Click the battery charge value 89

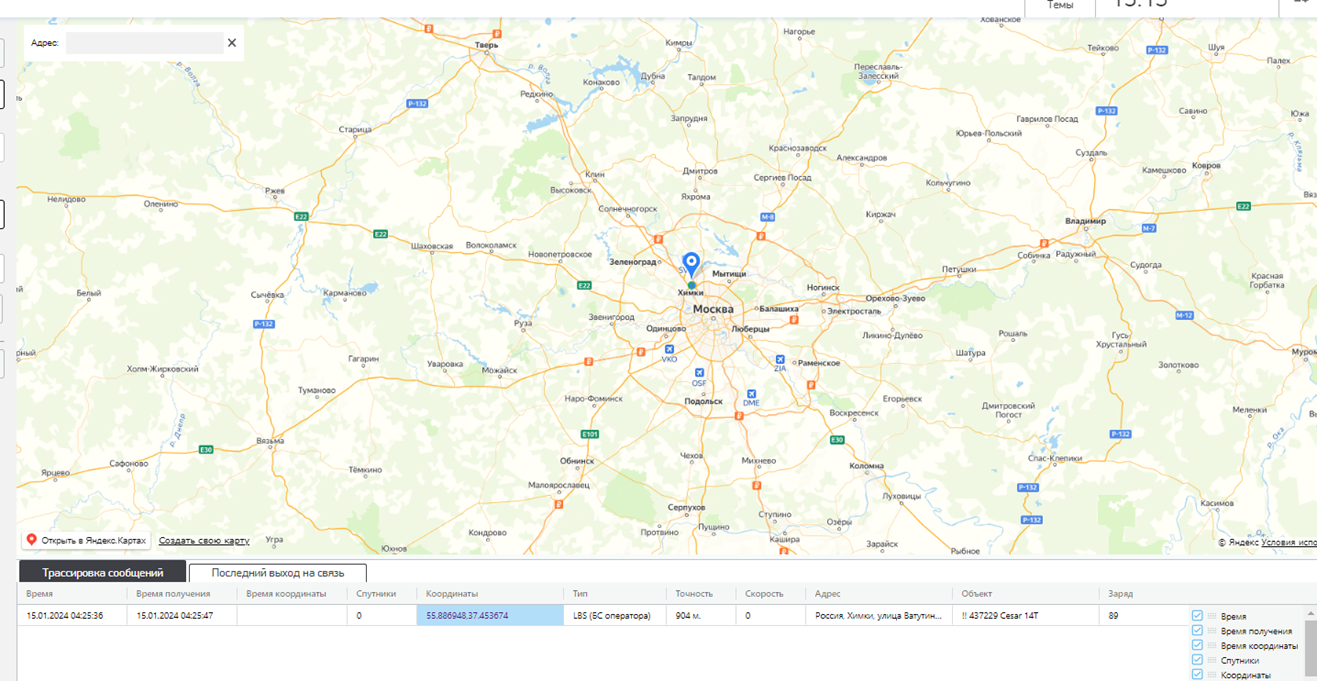(1114, 616)
